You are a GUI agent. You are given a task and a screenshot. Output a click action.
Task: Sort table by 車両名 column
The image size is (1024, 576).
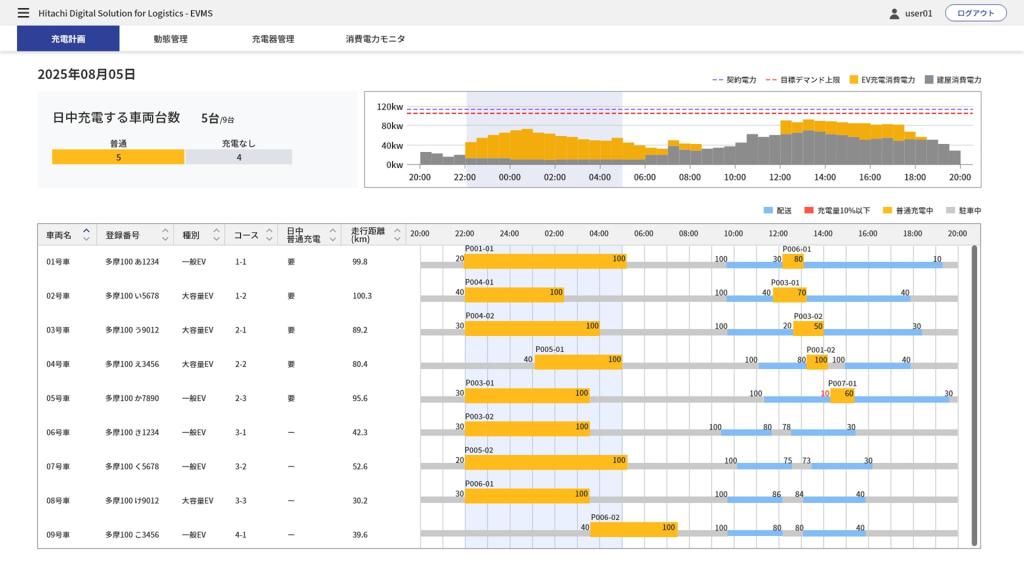(86, 235)
